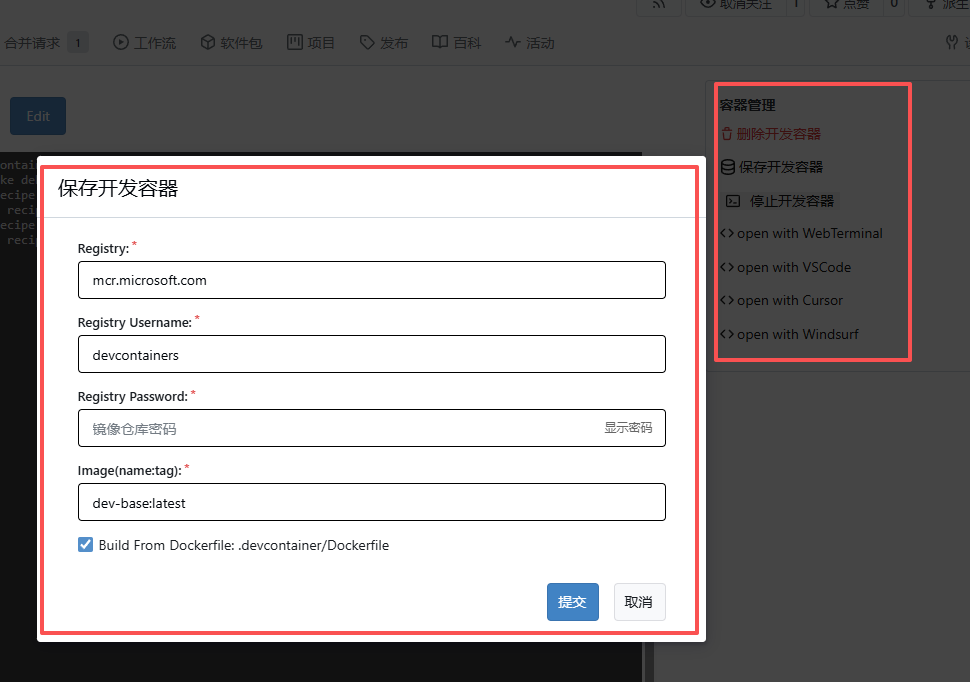Click the 取消 cancel button
The image size is (970, 682).
[x=639, y=602]
